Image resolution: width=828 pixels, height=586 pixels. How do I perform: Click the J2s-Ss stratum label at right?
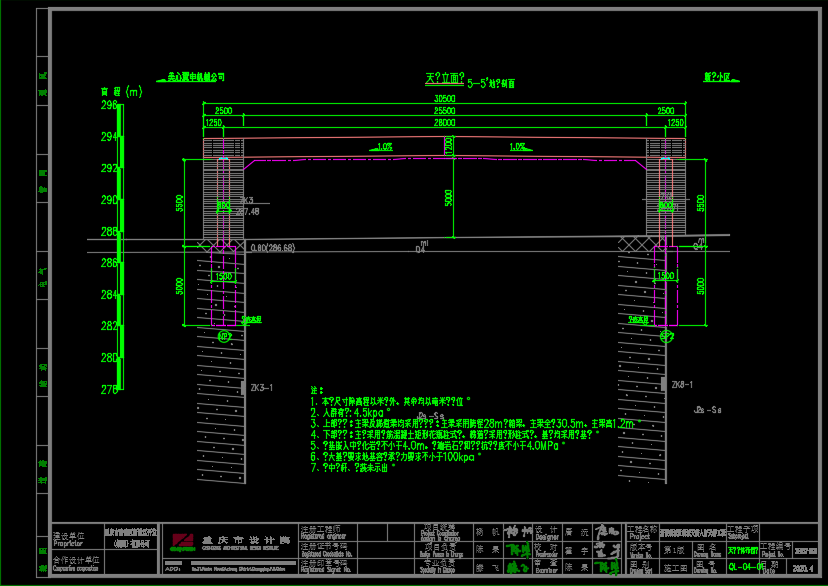click(708, 410)
